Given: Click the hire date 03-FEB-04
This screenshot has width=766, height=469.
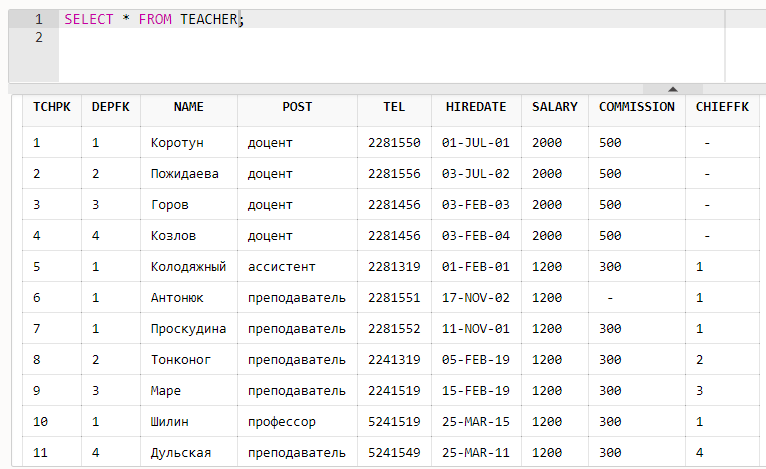Looking at the screenshot, I should tap(476, 236).
